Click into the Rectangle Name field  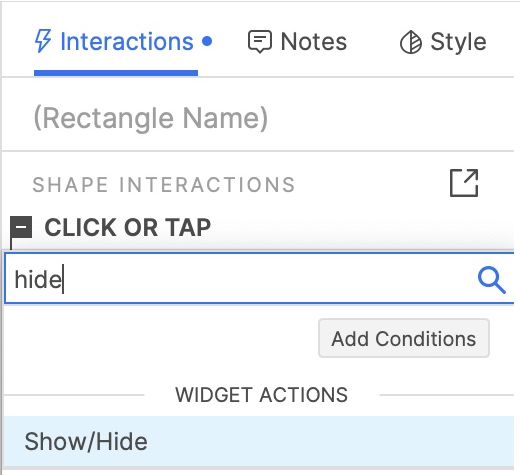tap(257, 118)
